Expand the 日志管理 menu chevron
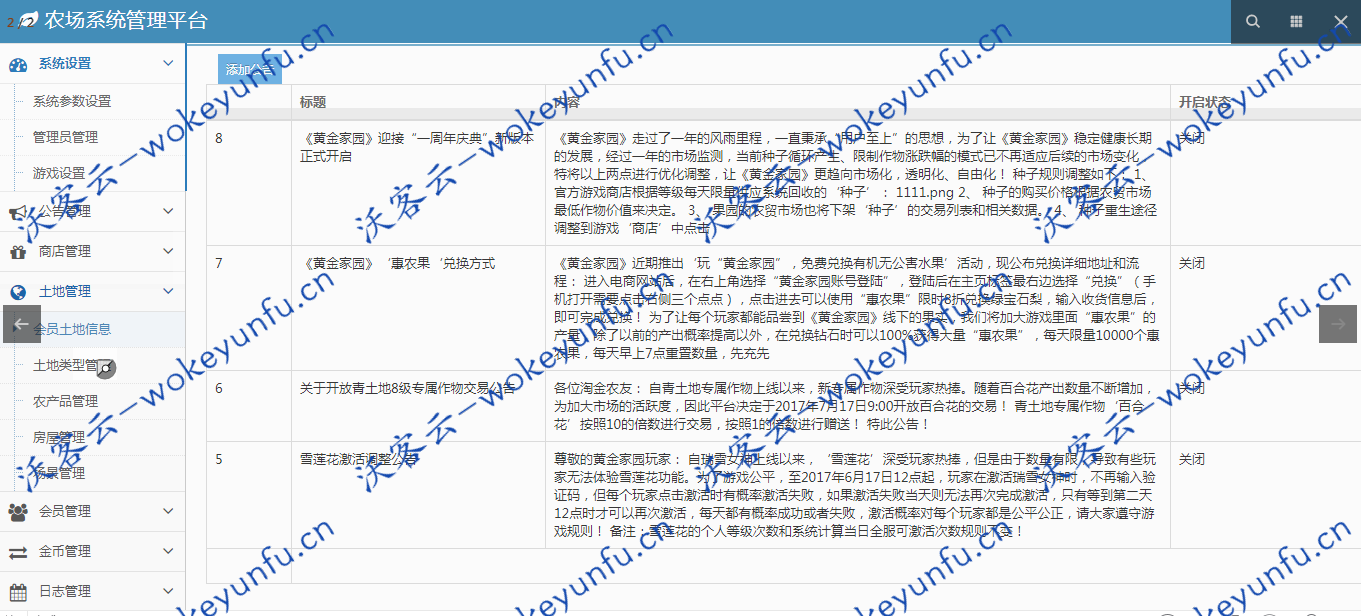The height and width of the screenshot is (616, 1361). (x=167, y=591)
